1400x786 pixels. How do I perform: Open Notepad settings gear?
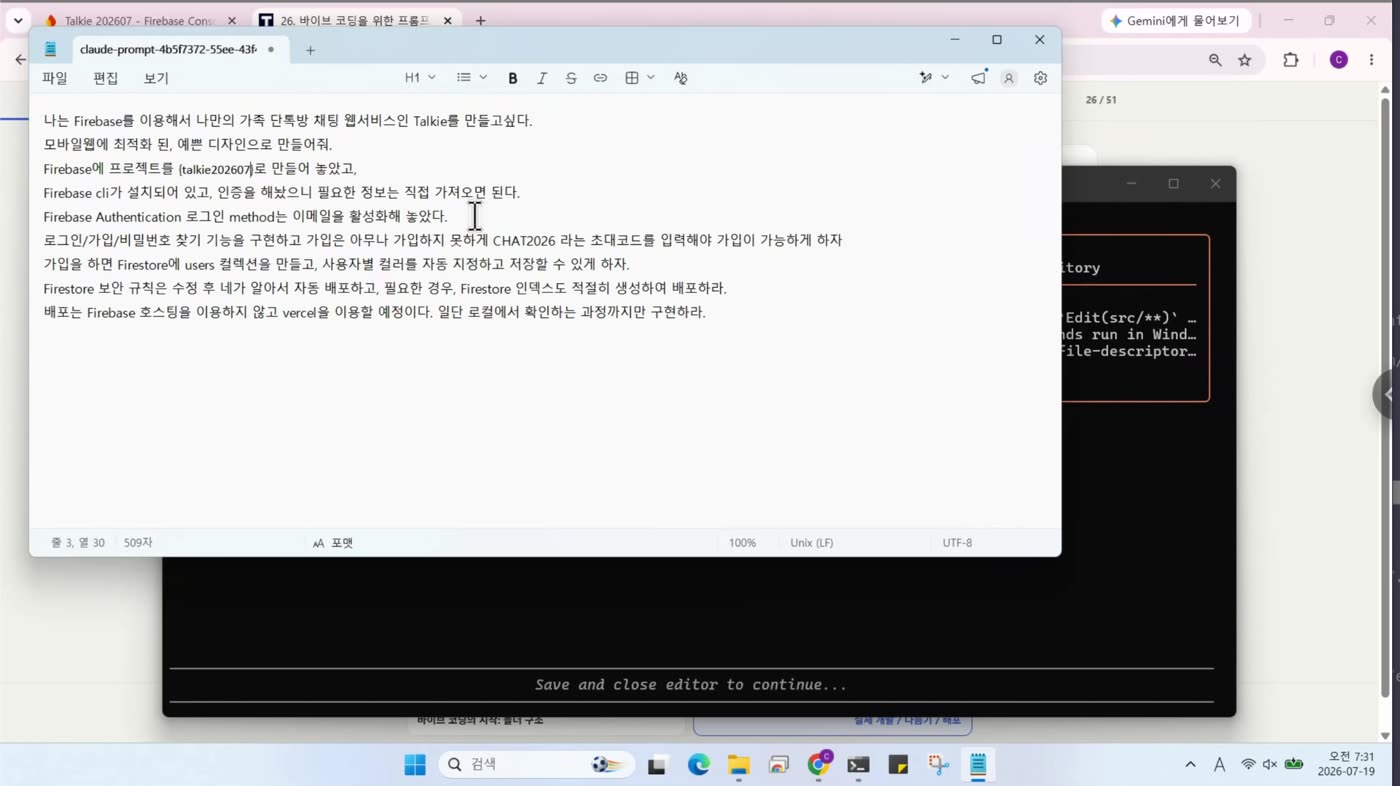tap(1040, 78)
